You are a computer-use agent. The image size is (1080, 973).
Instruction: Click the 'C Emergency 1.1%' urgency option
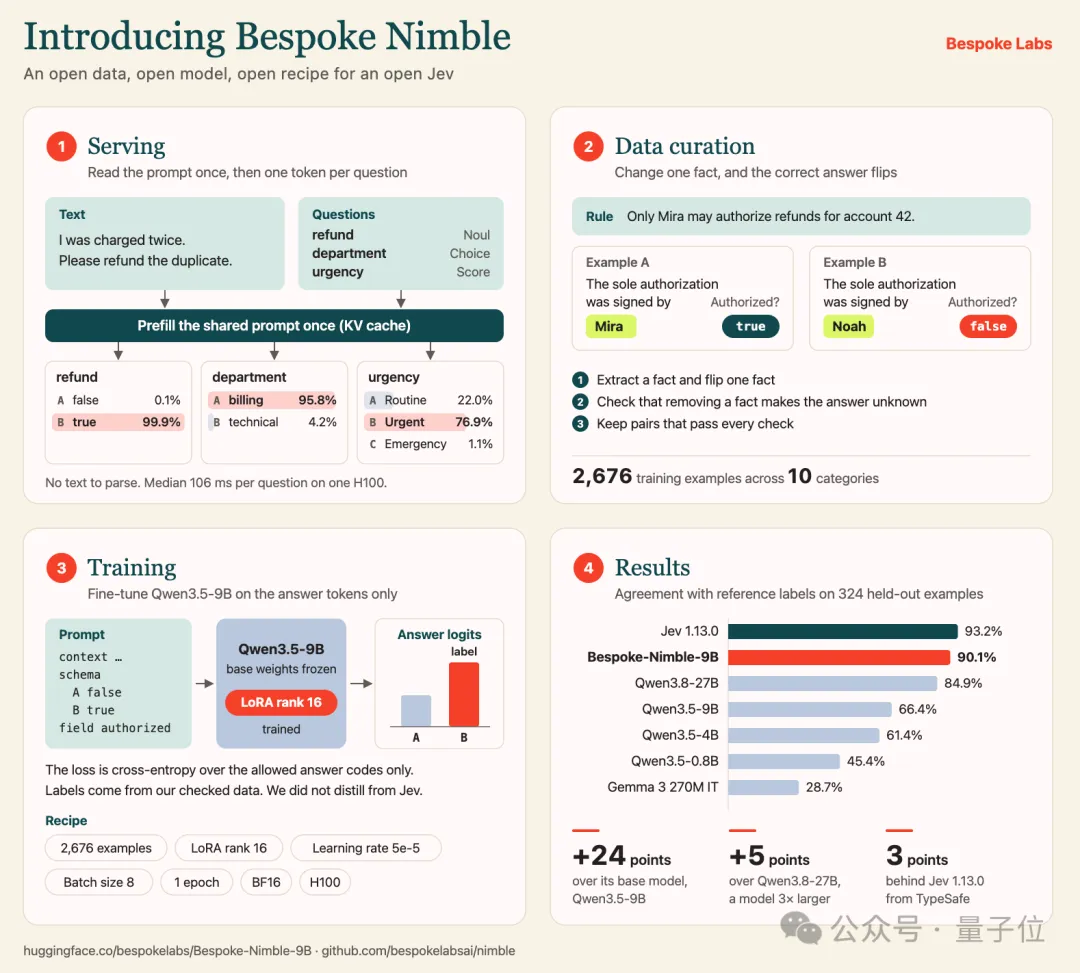click(430, 444)
